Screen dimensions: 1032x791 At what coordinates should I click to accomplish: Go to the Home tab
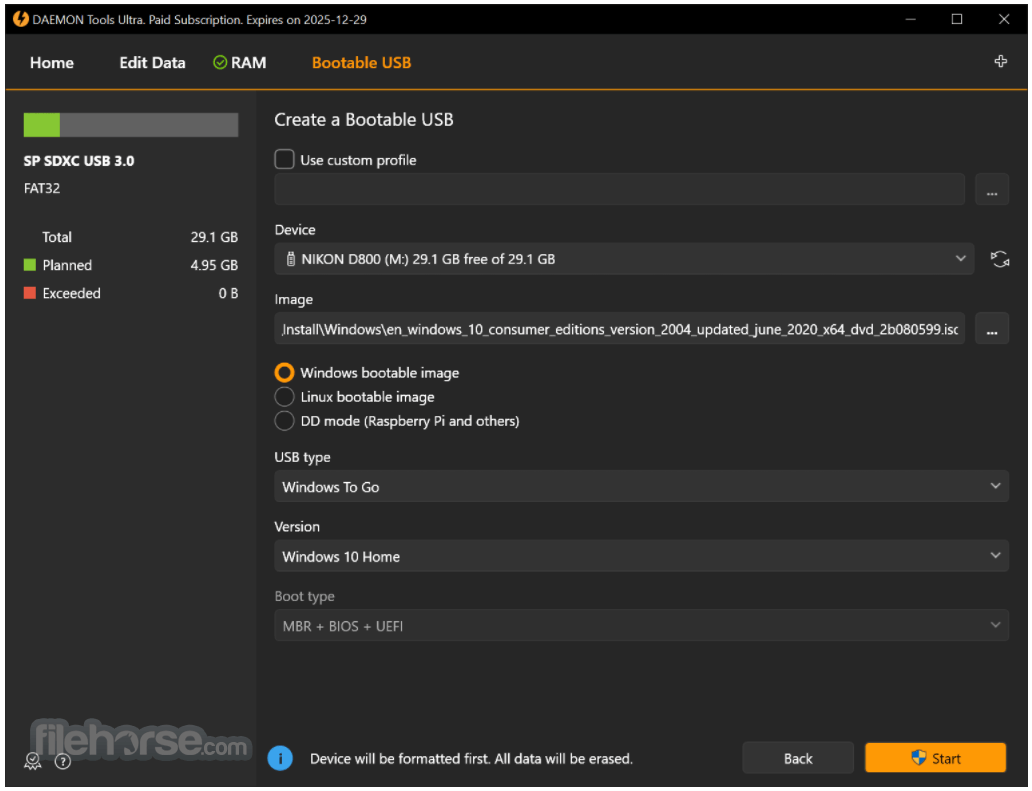click(x=52, y=63)
